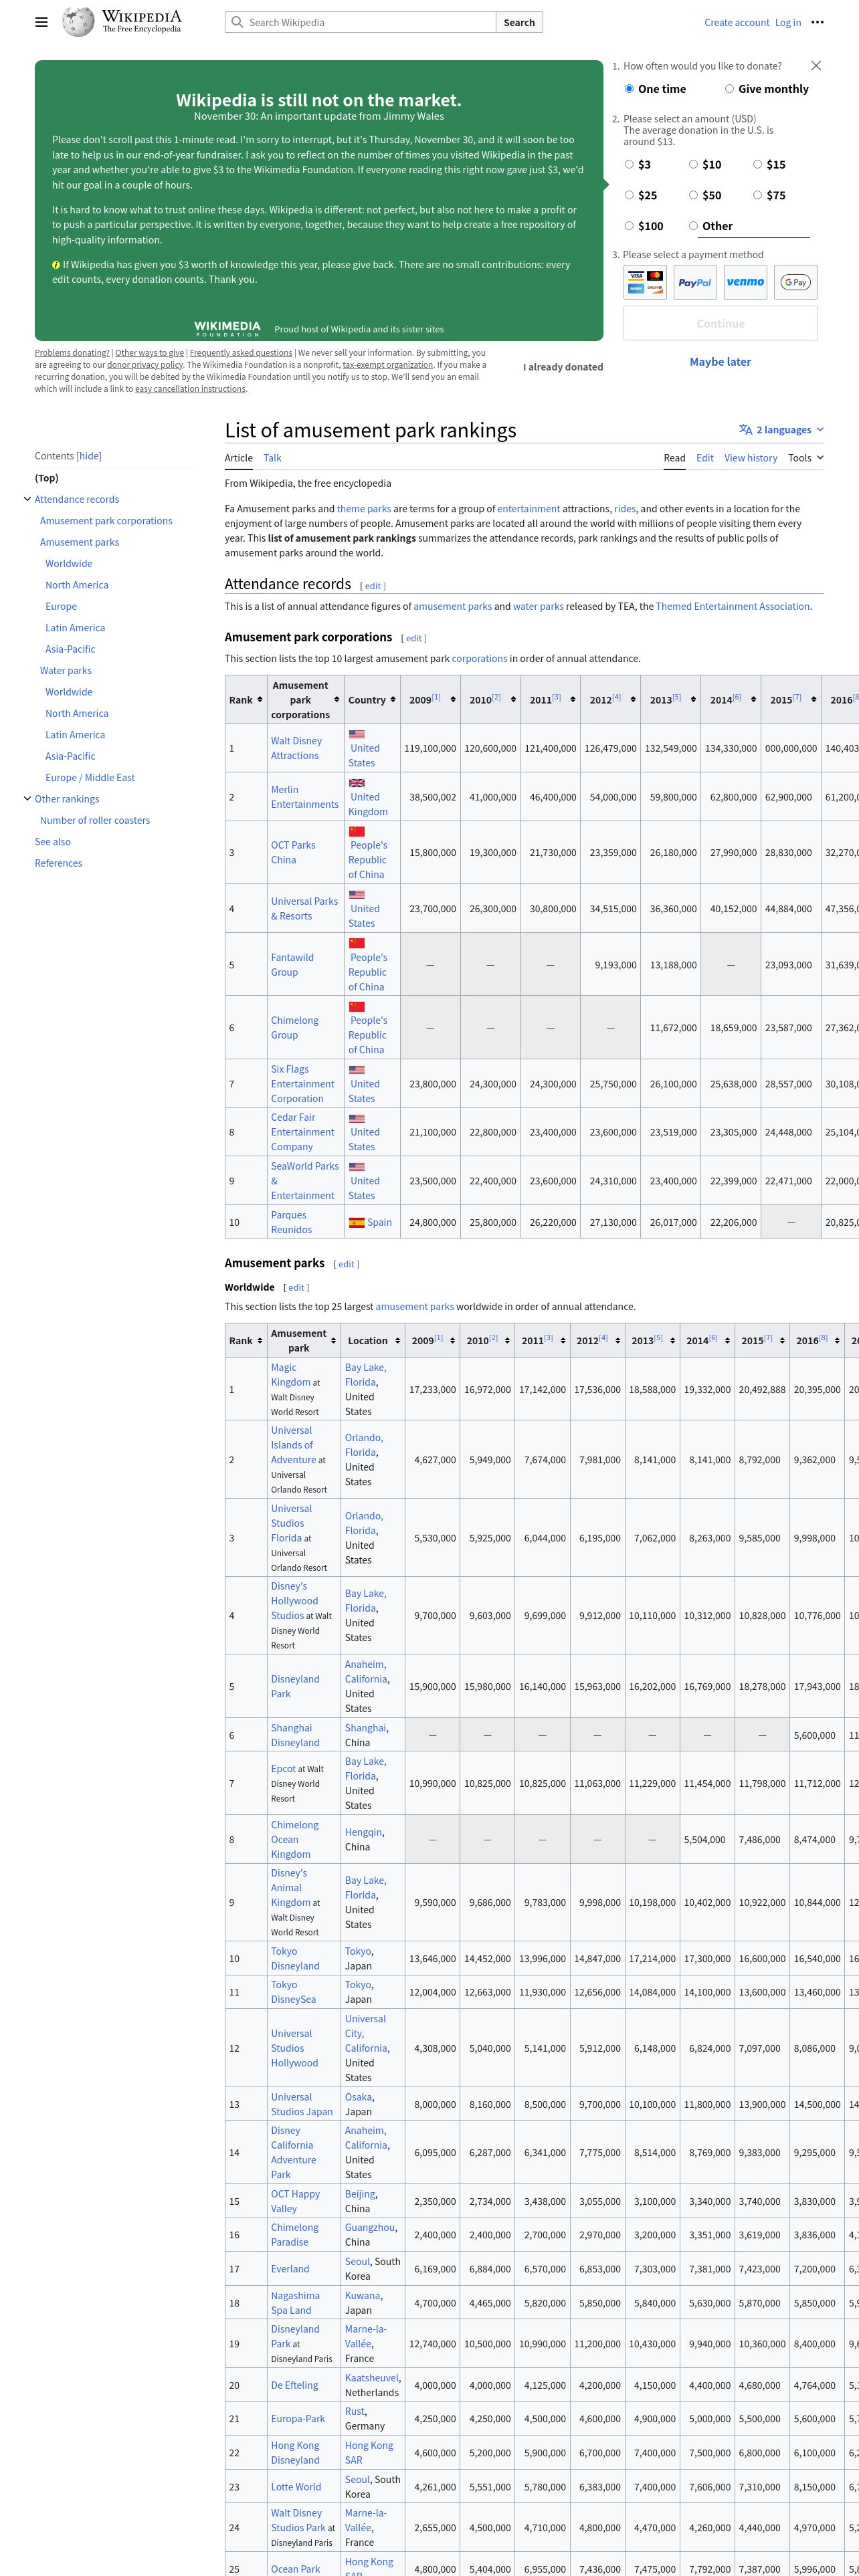Select the $25 donation amount
The height and width of the screenshot is (2576, 859).
(x=629, y=195)
